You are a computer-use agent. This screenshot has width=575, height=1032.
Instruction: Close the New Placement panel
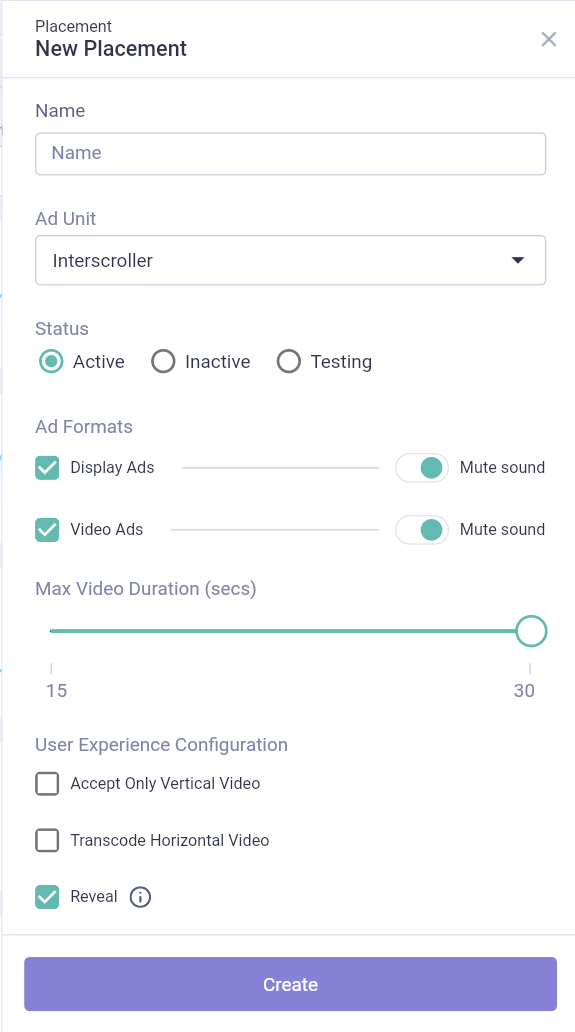point(549,39)
